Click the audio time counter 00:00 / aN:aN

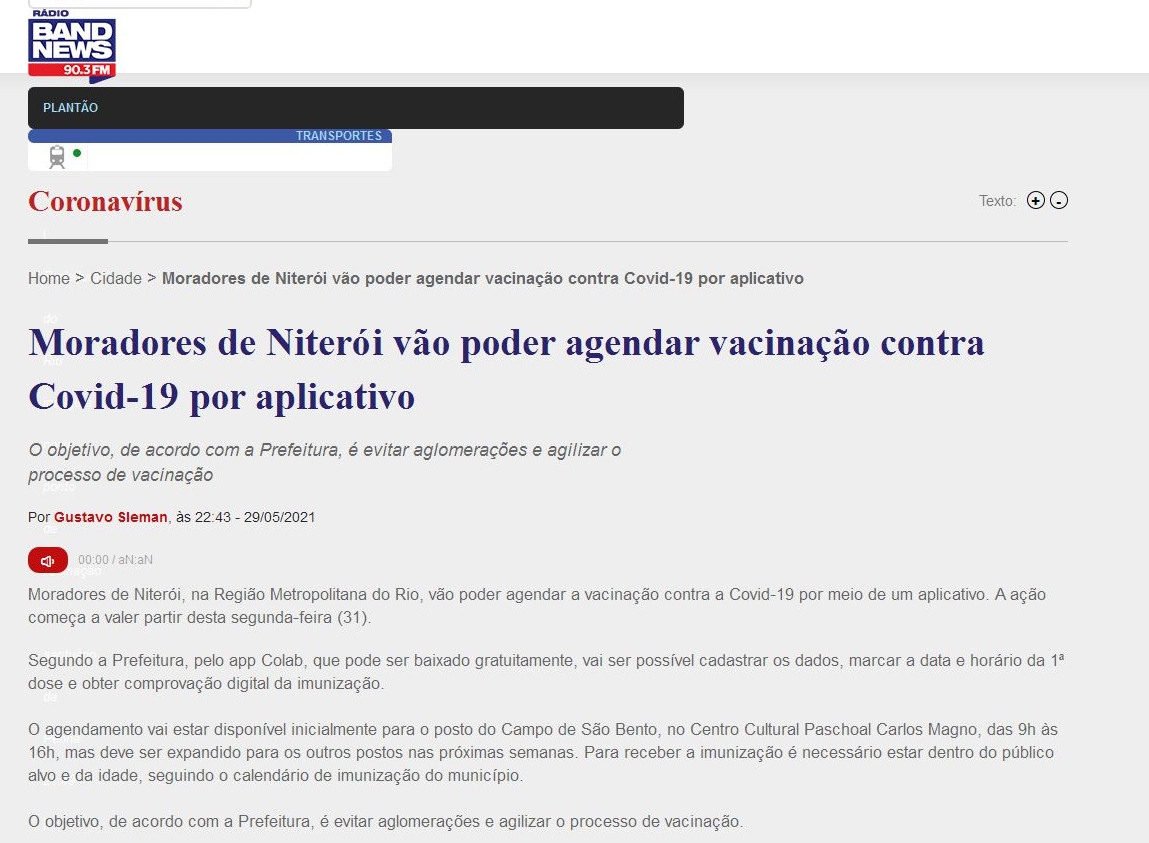coord(115,560)
